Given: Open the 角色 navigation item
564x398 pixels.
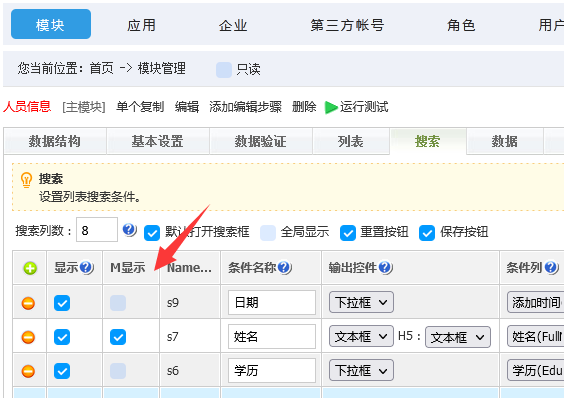Looking at the screenshot, I should click(461, 25).
